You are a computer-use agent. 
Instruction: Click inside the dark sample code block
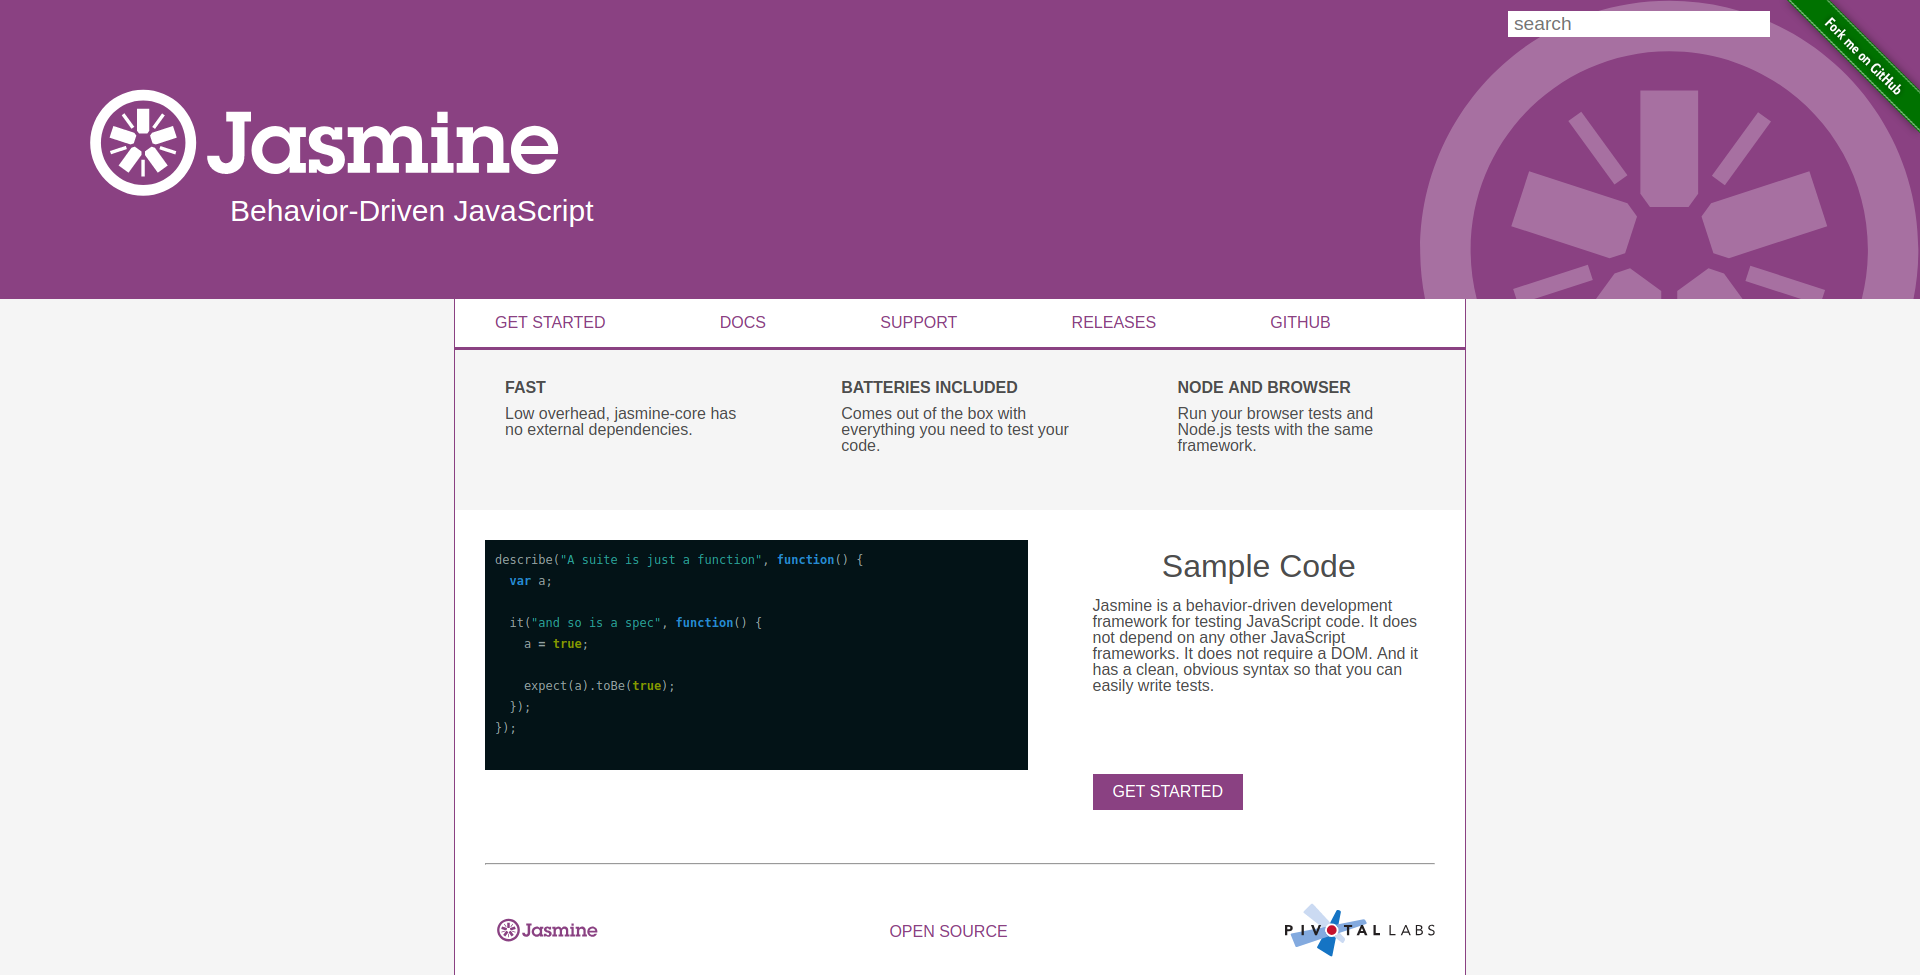click(x=756, y=654)
